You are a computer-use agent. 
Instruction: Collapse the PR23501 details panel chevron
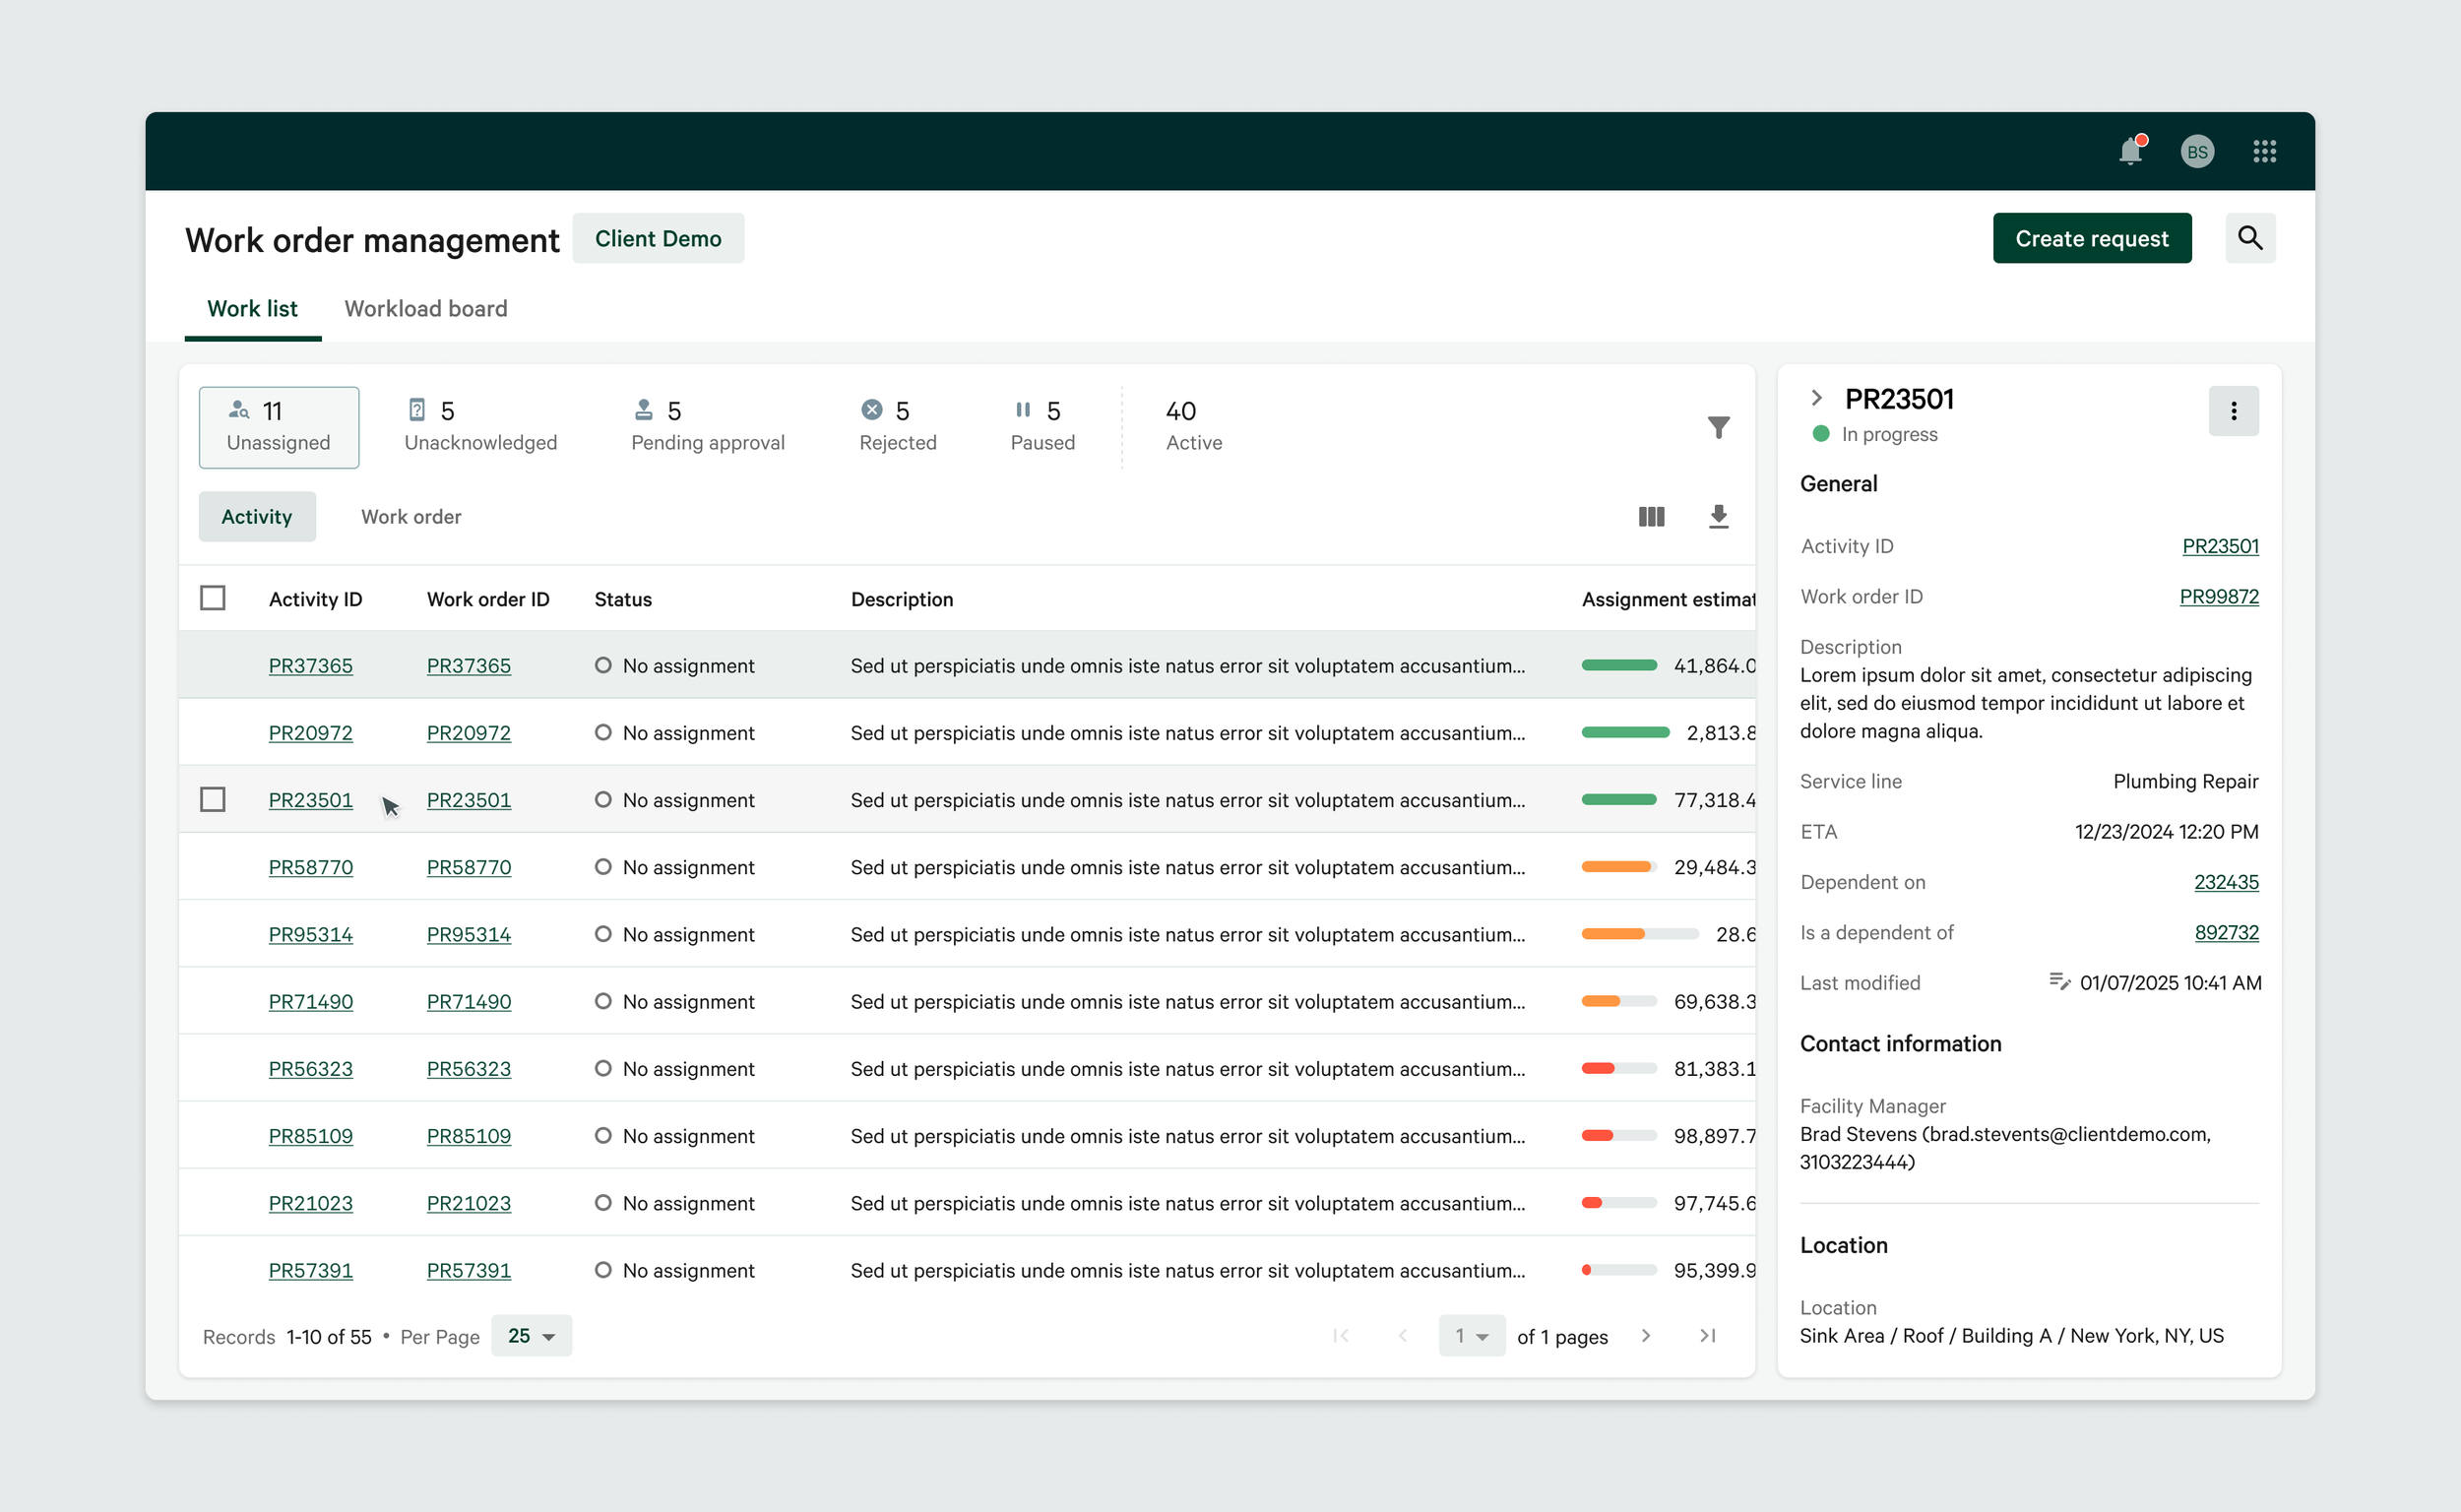[1816, 398]
